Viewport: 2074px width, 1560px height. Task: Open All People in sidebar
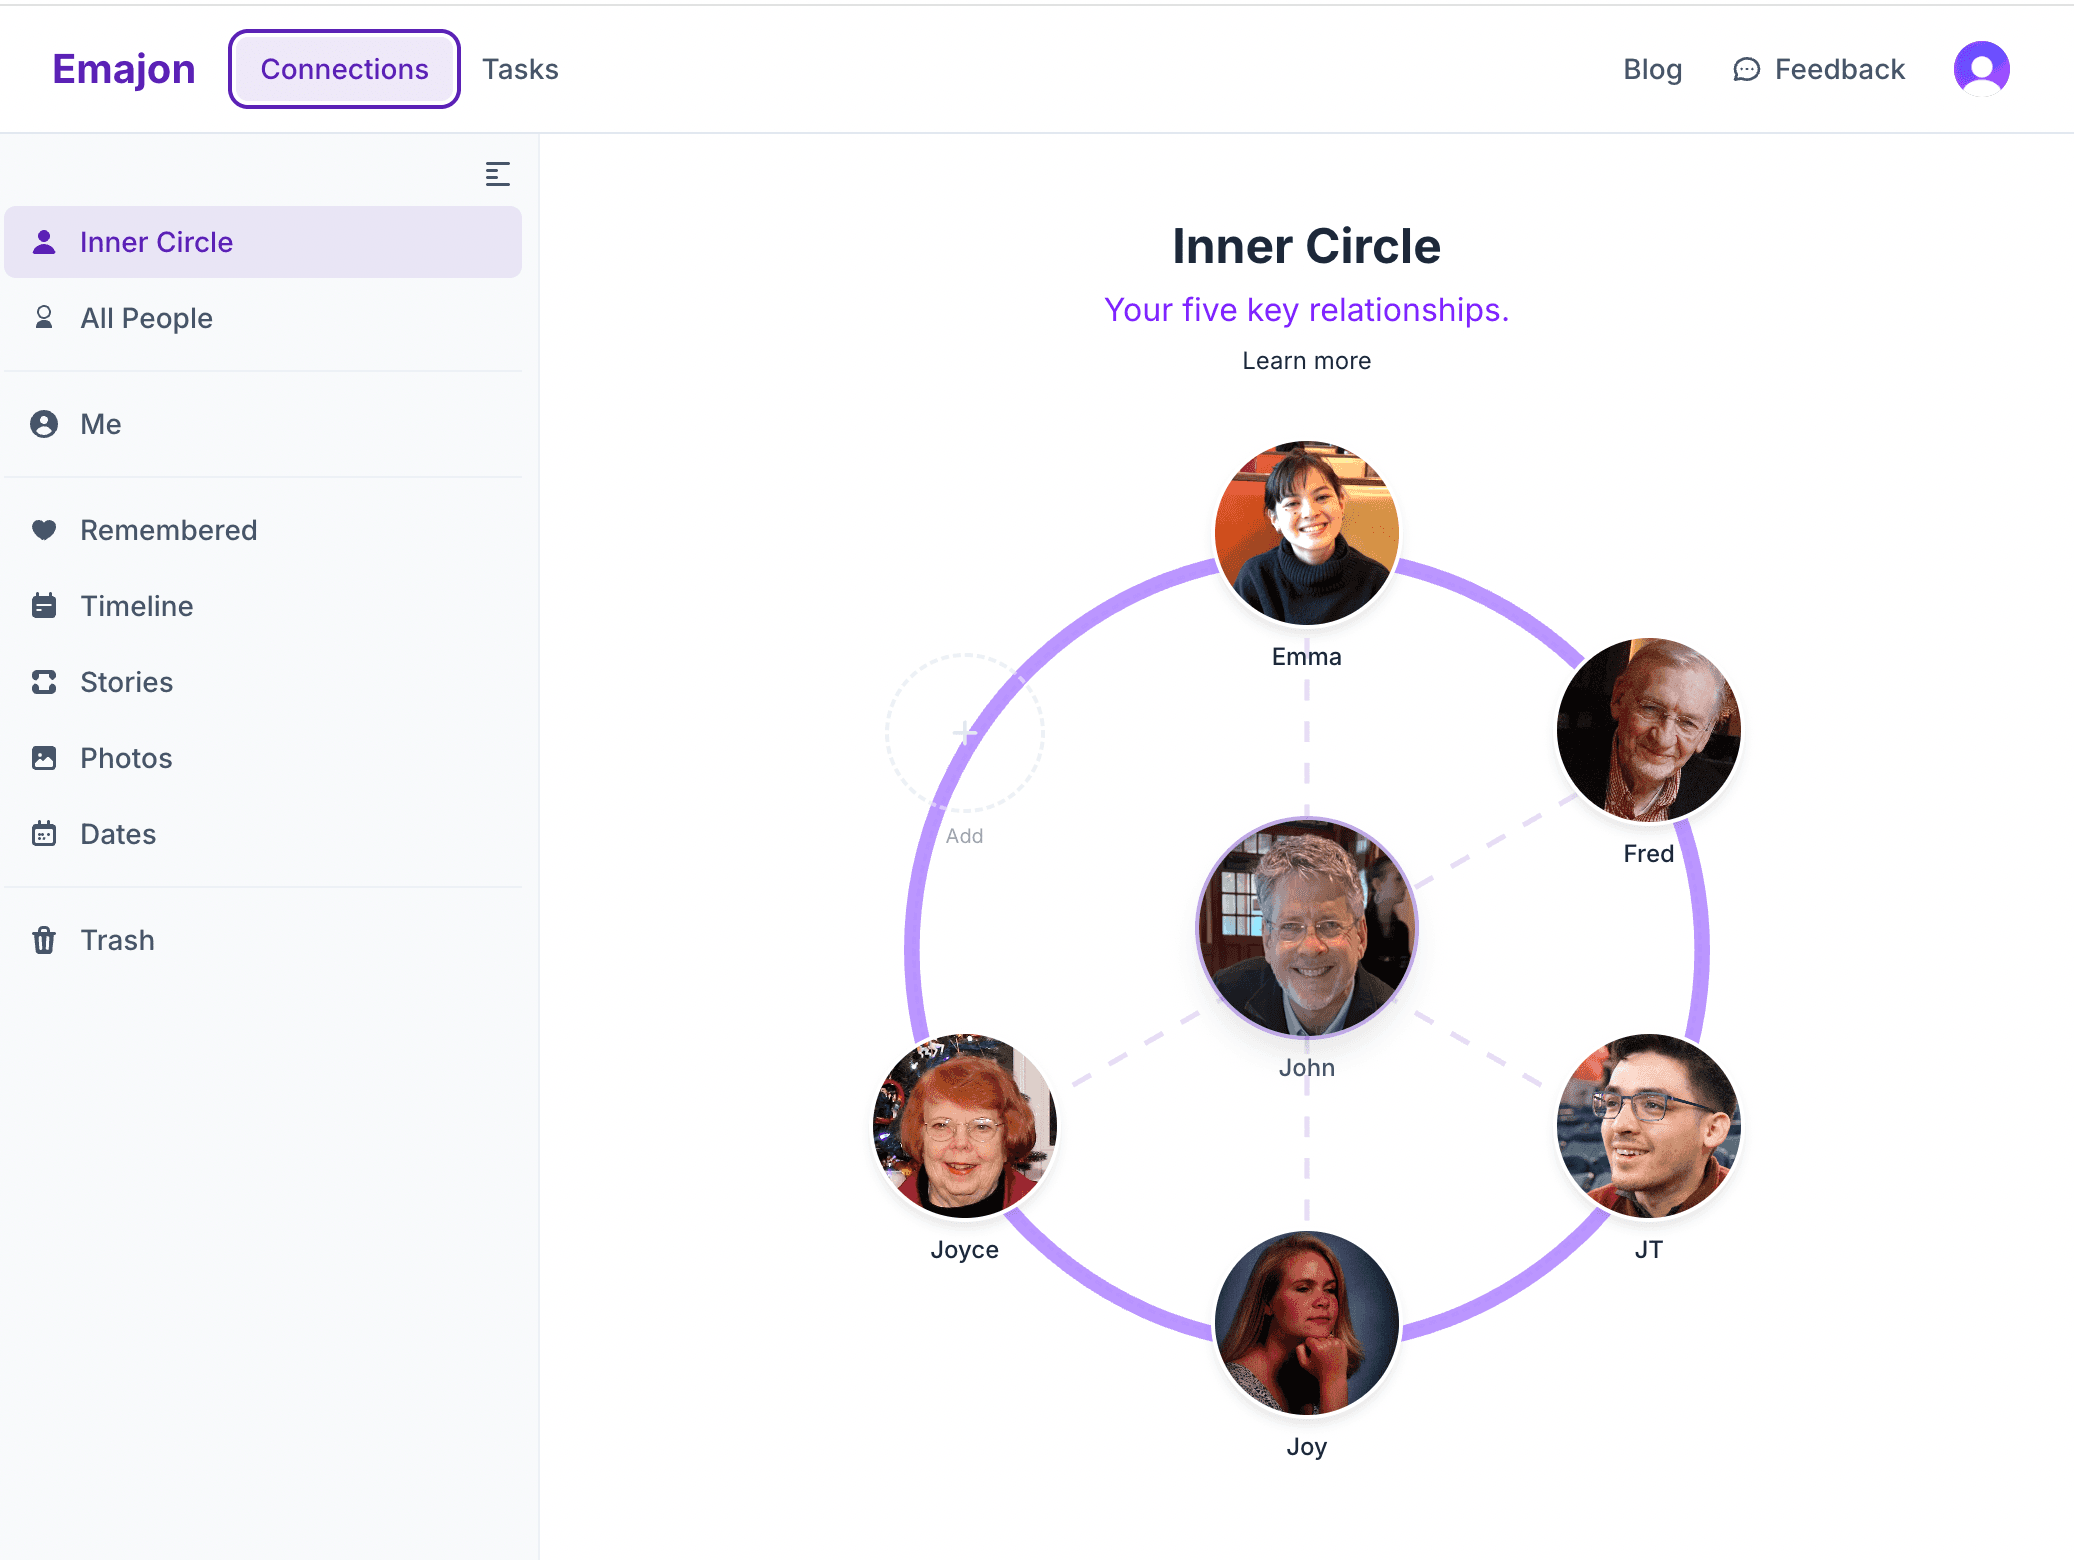146,318
